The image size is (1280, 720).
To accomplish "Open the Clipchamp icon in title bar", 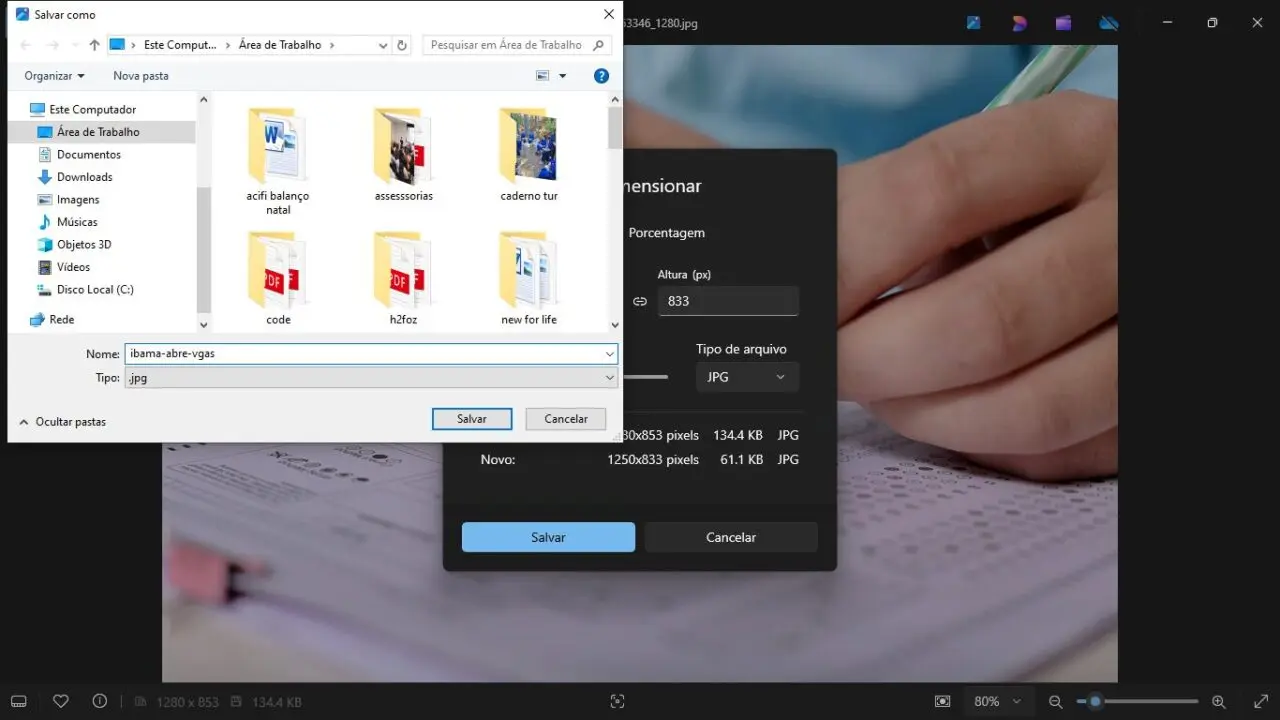I will 1063,23.
